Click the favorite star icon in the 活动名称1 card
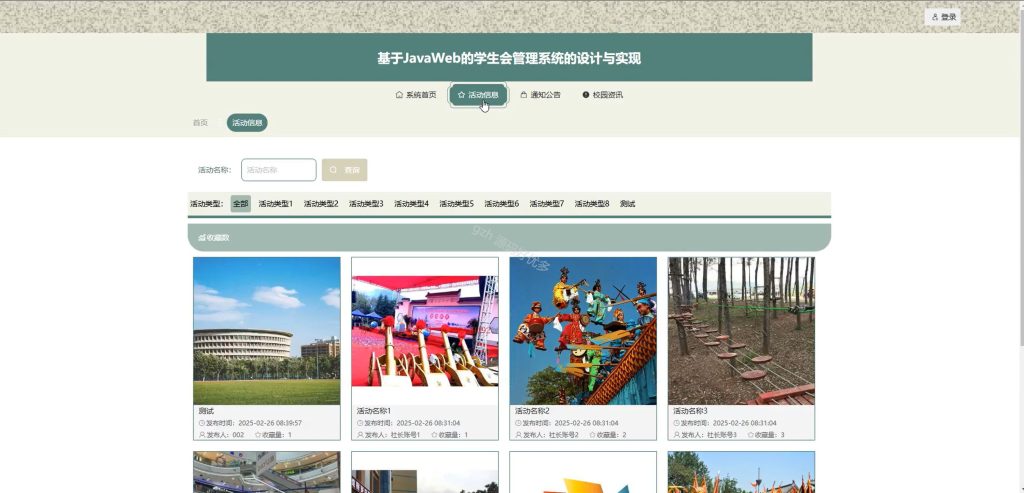The width and height of the screenshot is (1024, 493). click(x=434, y=435)
